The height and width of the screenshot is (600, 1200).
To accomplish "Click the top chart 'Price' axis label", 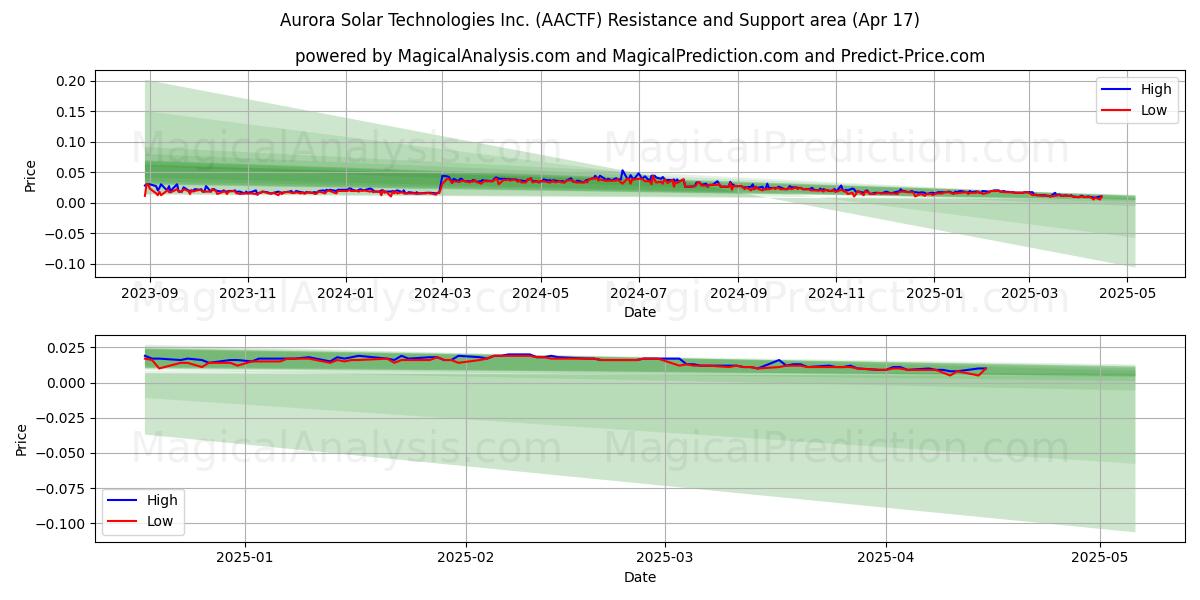I will tap(31, 175).
